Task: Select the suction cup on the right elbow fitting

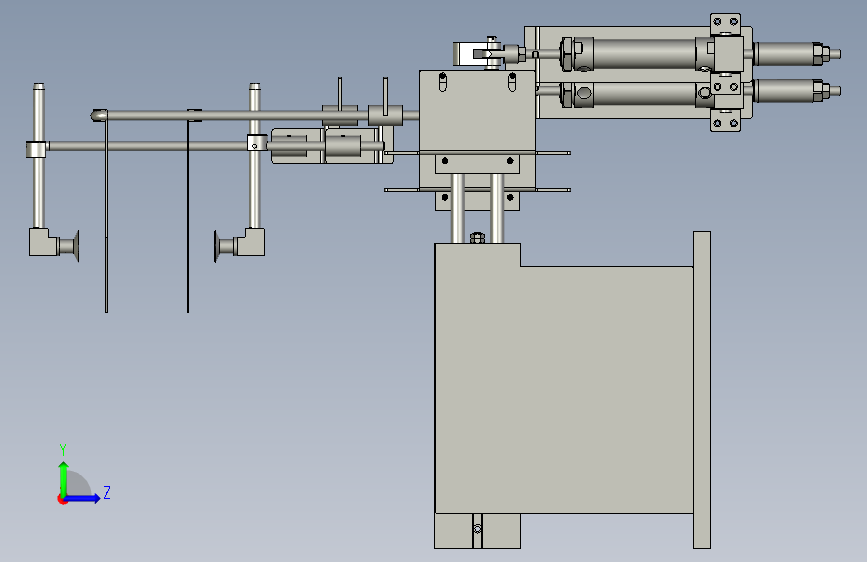Action: (224, 246)
